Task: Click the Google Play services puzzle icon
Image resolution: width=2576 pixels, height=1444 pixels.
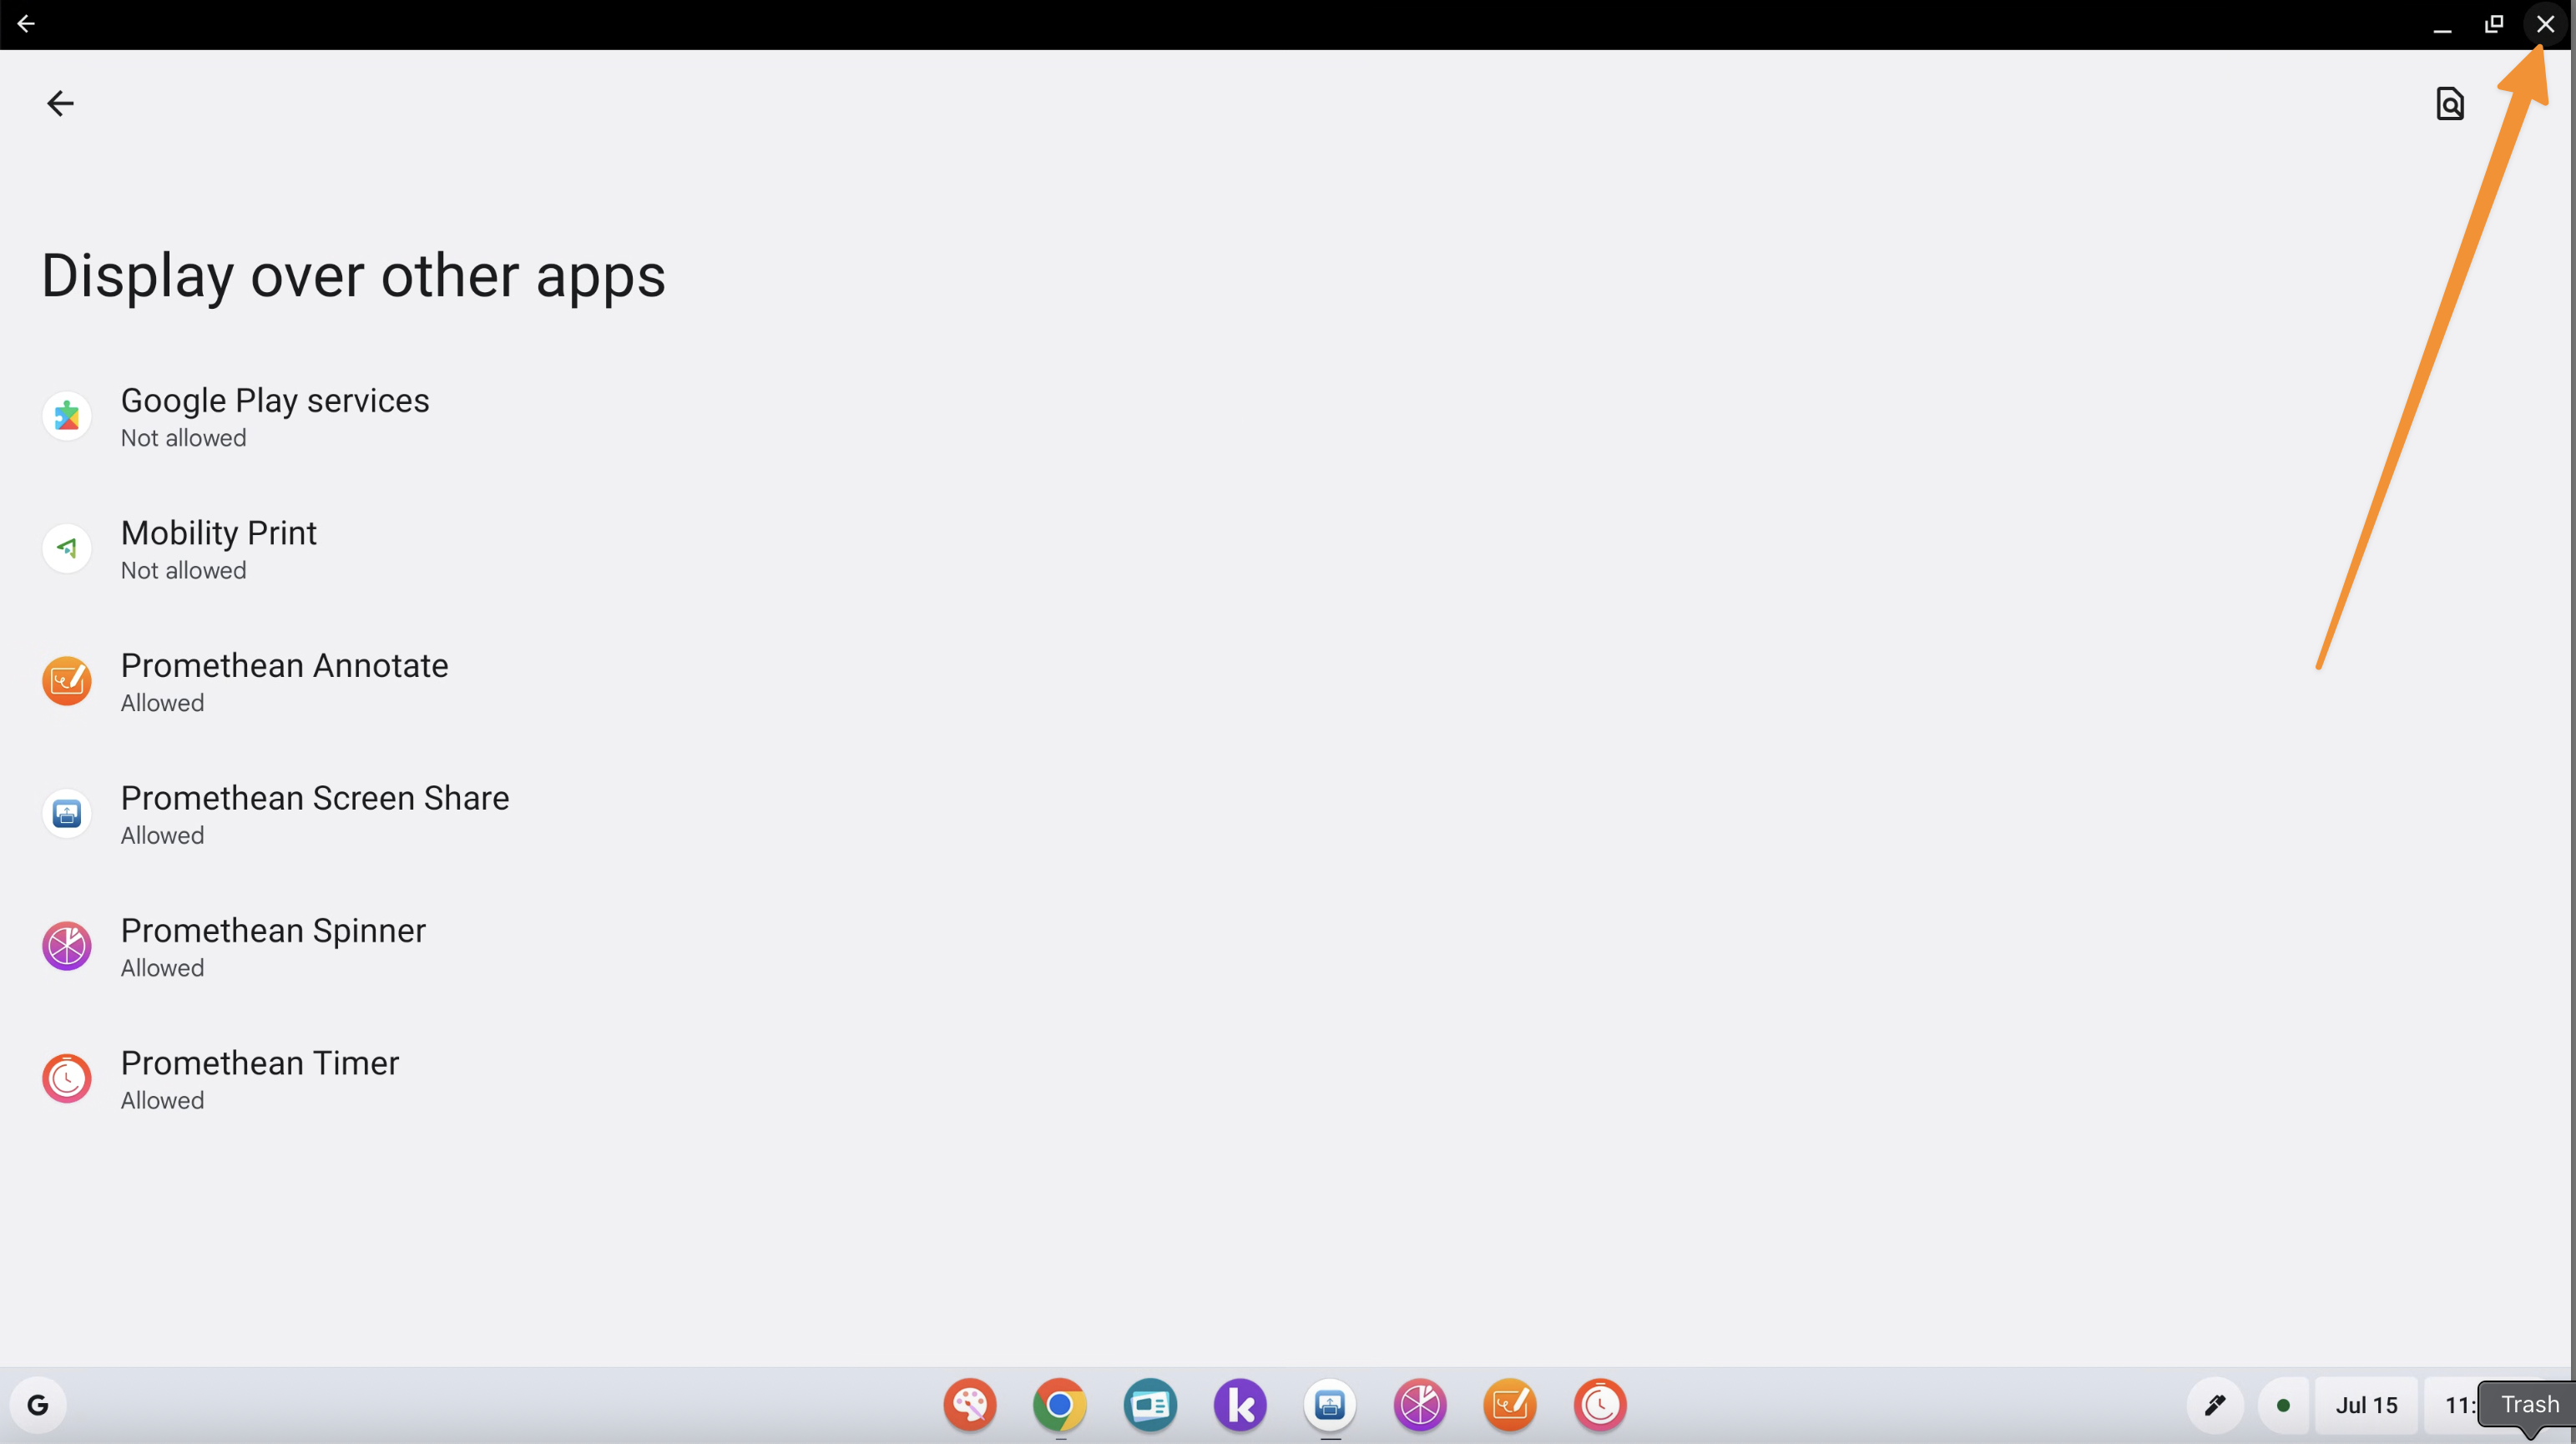Action: (67, 416)
